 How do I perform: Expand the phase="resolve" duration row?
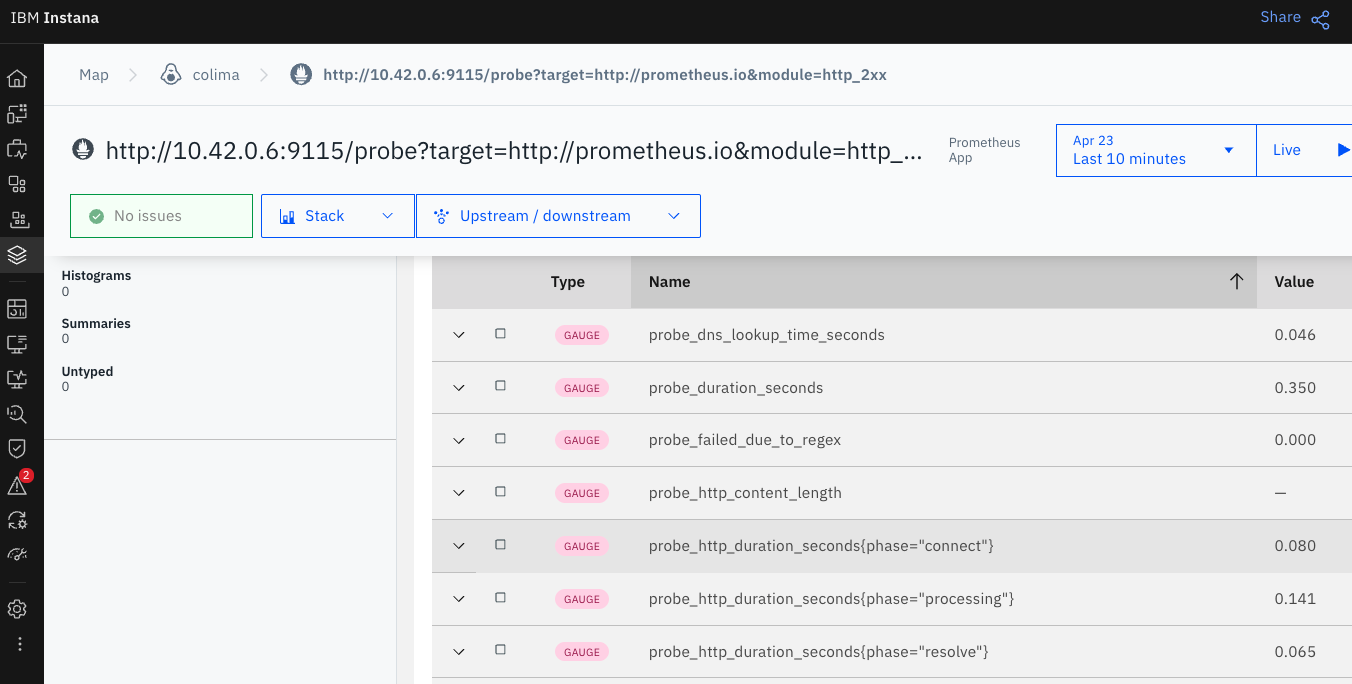[x=459, y=652]
